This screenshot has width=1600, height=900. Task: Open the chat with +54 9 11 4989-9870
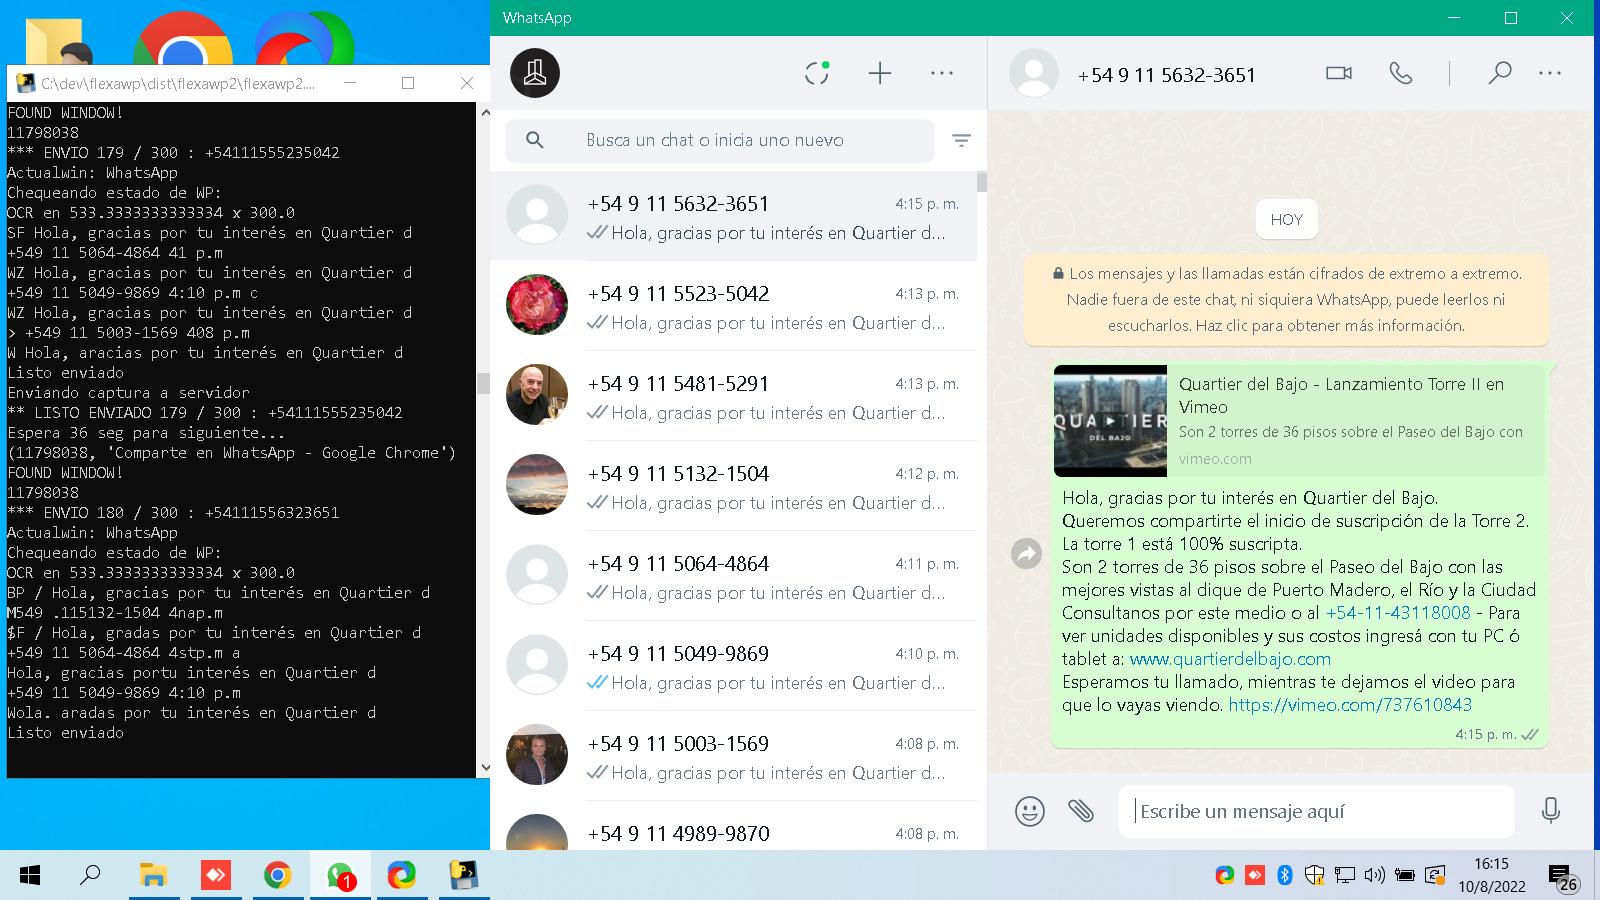pos(733,826)
